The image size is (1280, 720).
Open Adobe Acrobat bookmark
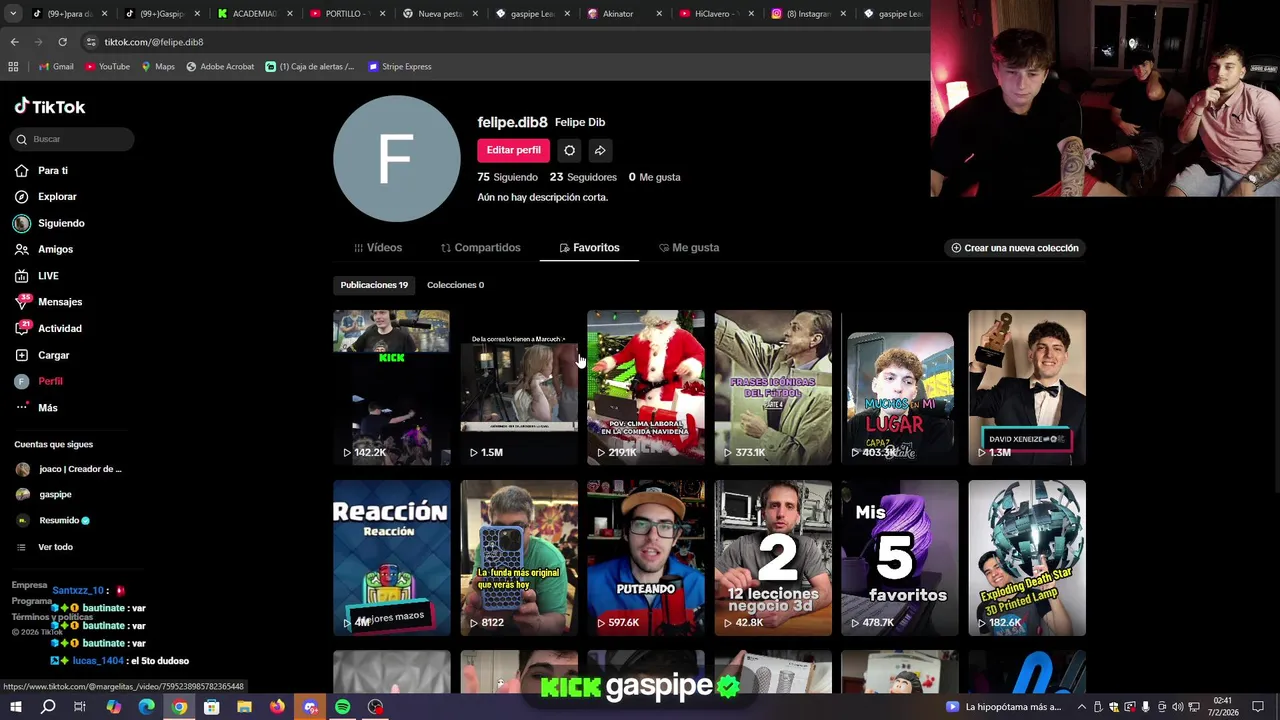[x=220, y=67]
